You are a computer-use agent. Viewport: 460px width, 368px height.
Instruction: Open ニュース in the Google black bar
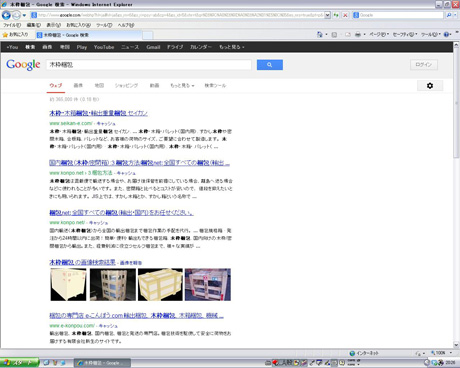tap(130, 47)
